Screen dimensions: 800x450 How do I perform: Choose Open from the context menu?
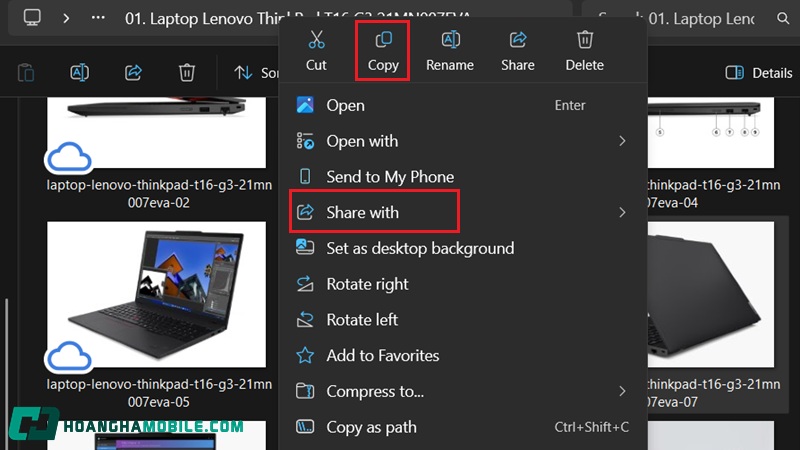pos(463,105)
